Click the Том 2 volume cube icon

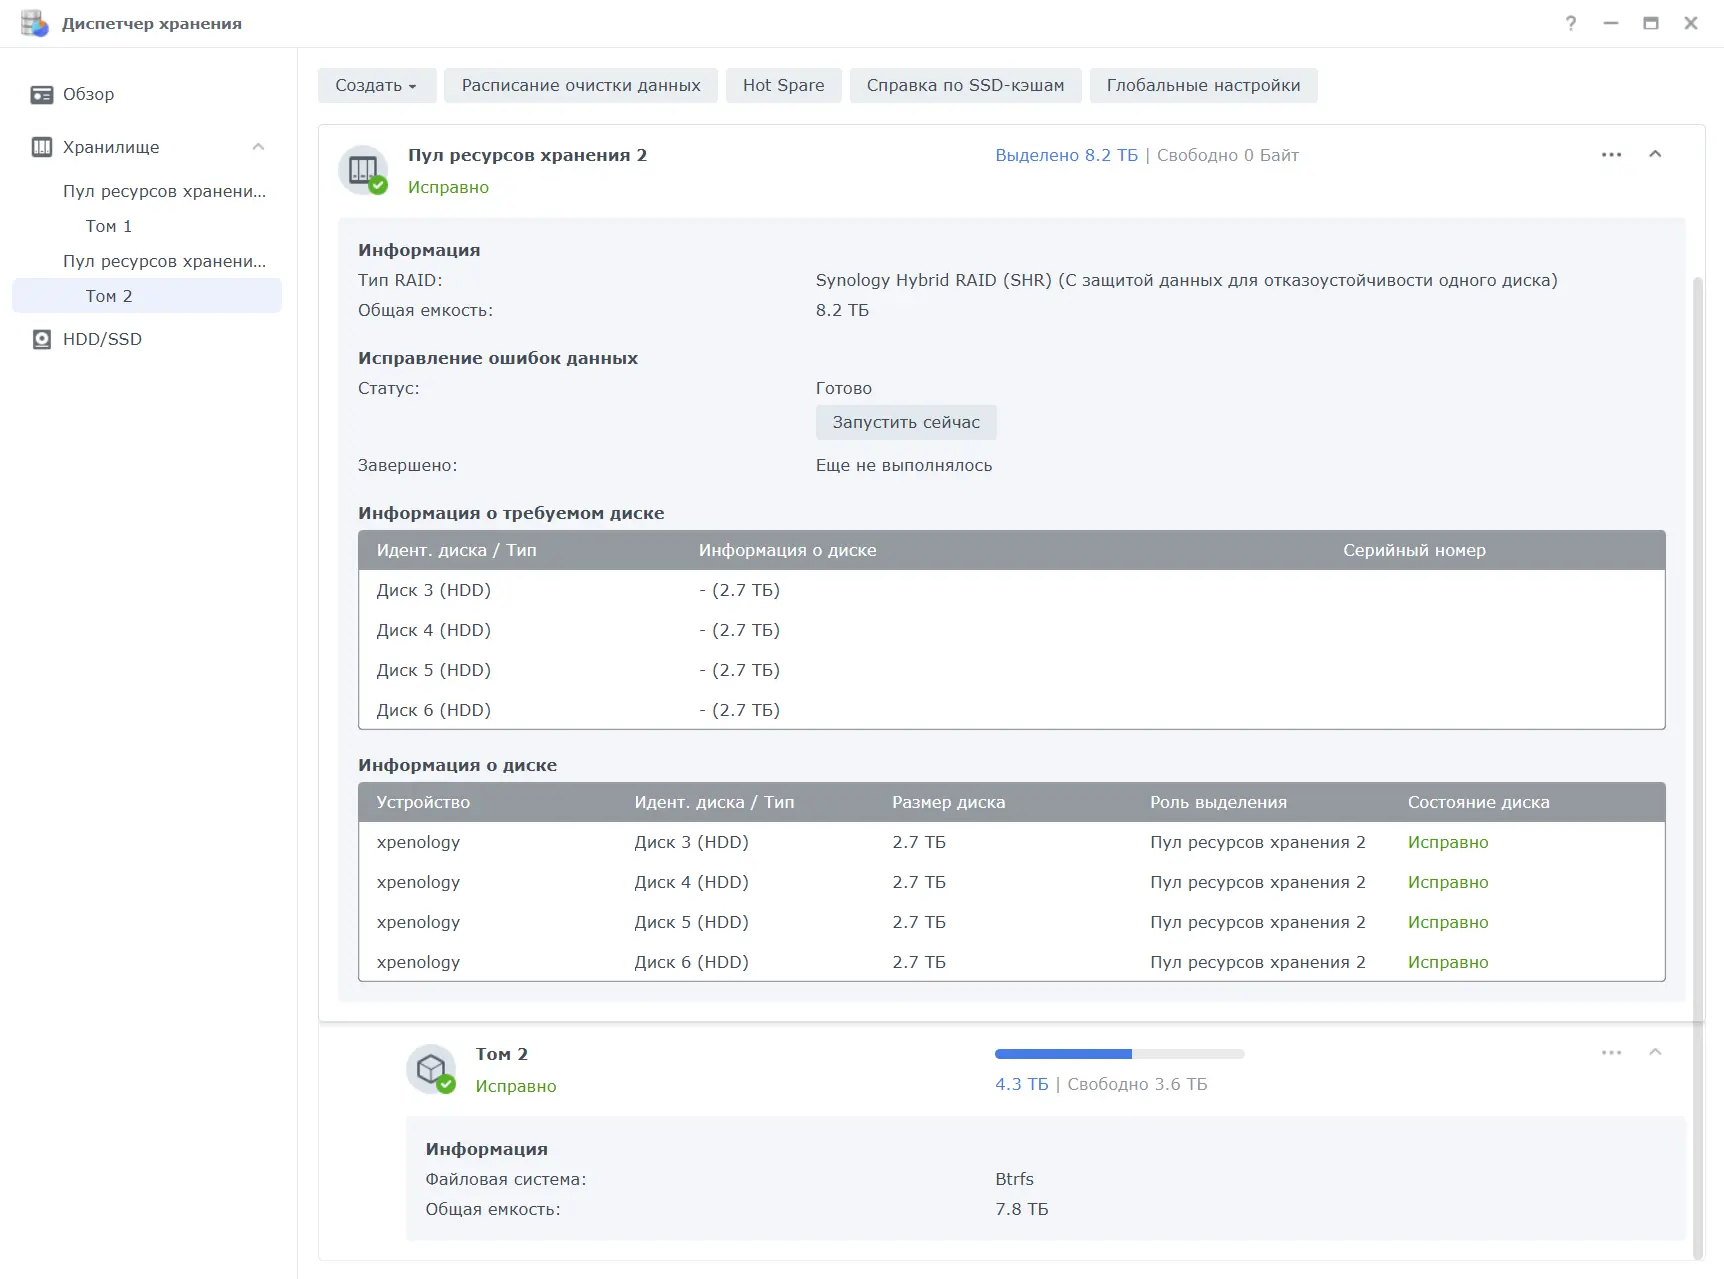431,1069
